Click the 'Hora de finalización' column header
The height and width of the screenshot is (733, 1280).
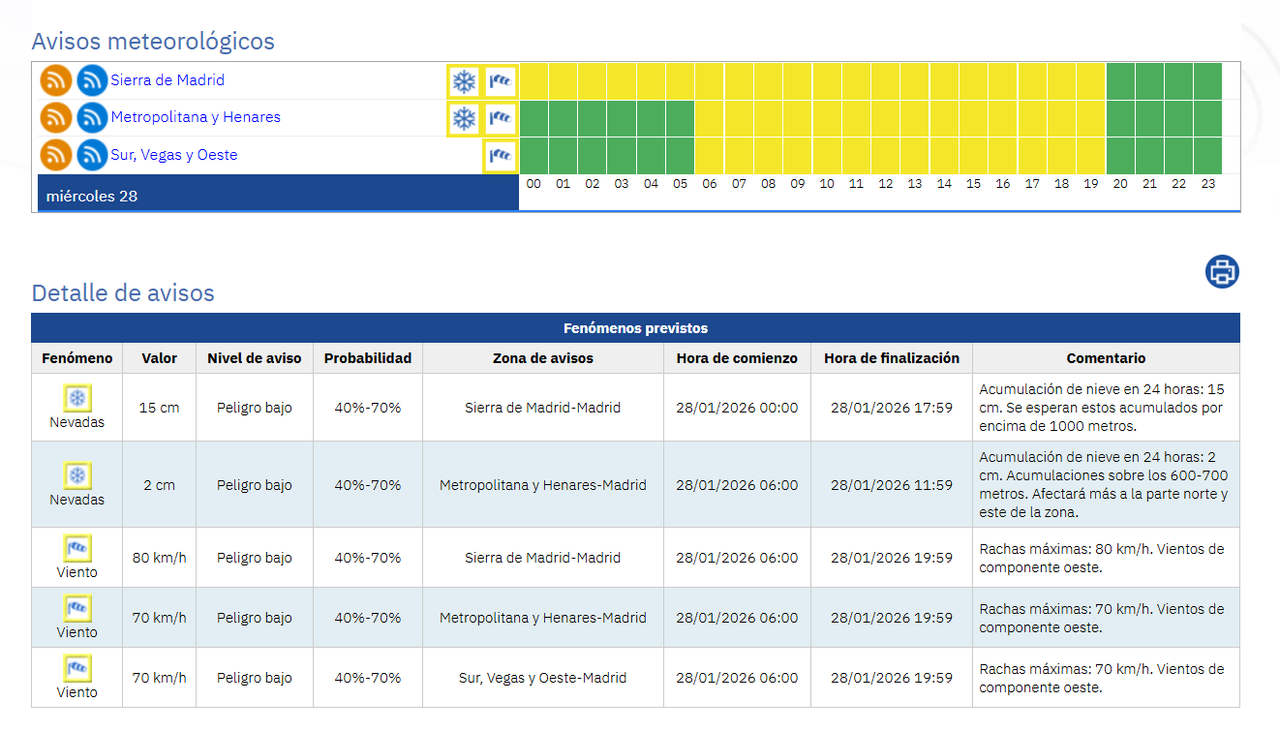[892, 358]
